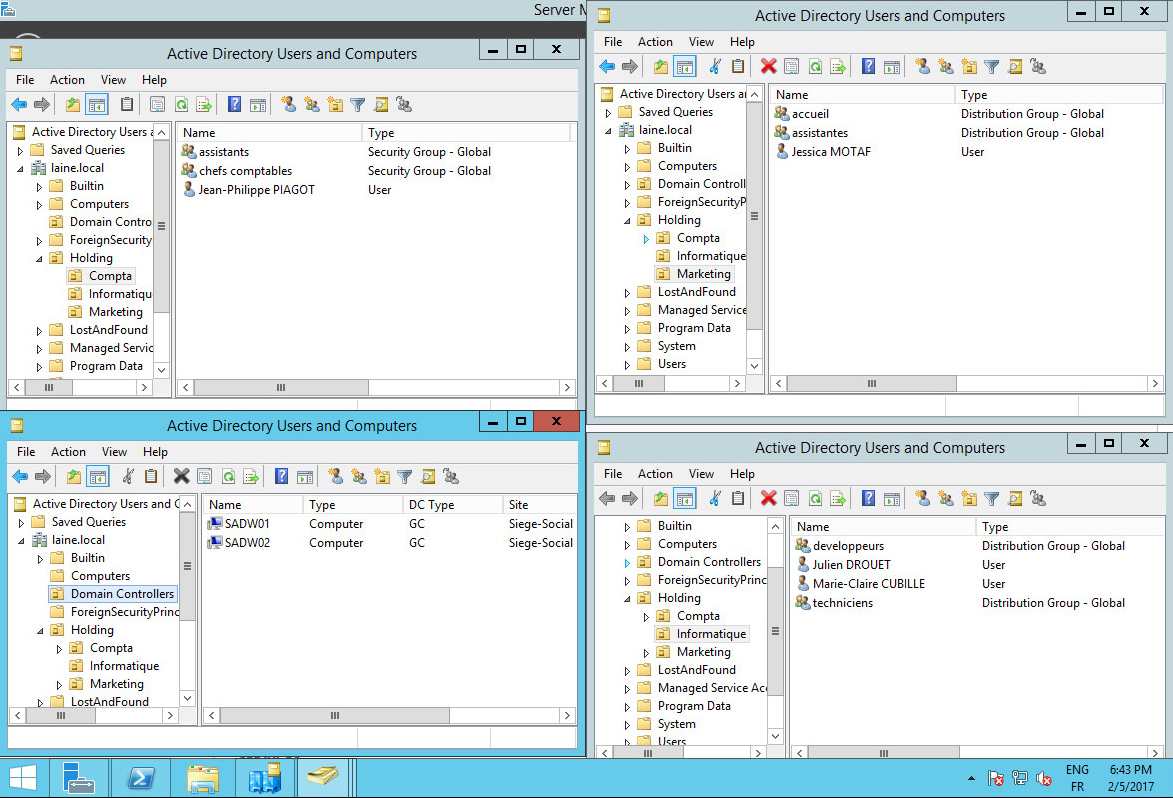Open the View menu in the window listing SADW01

114,452
